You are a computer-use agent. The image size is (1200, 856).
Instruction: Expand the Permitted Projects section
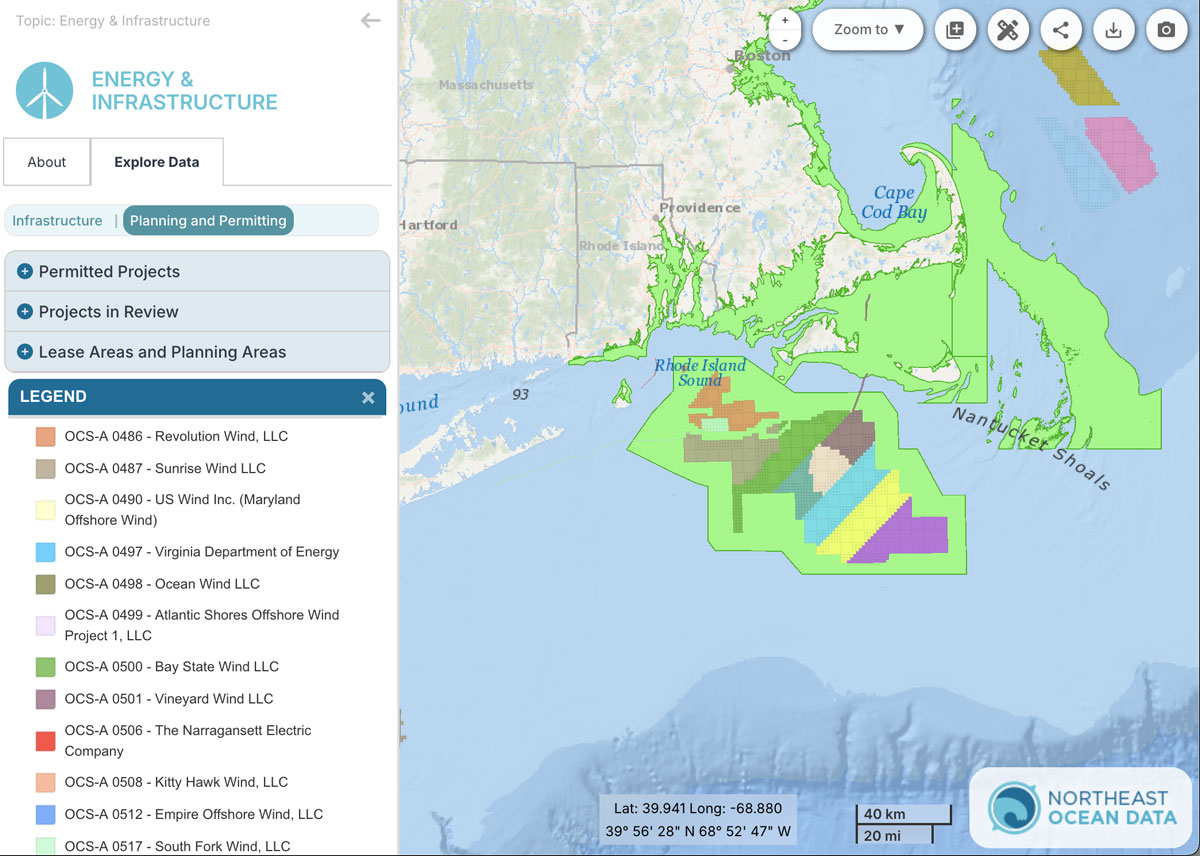point(197,272)
